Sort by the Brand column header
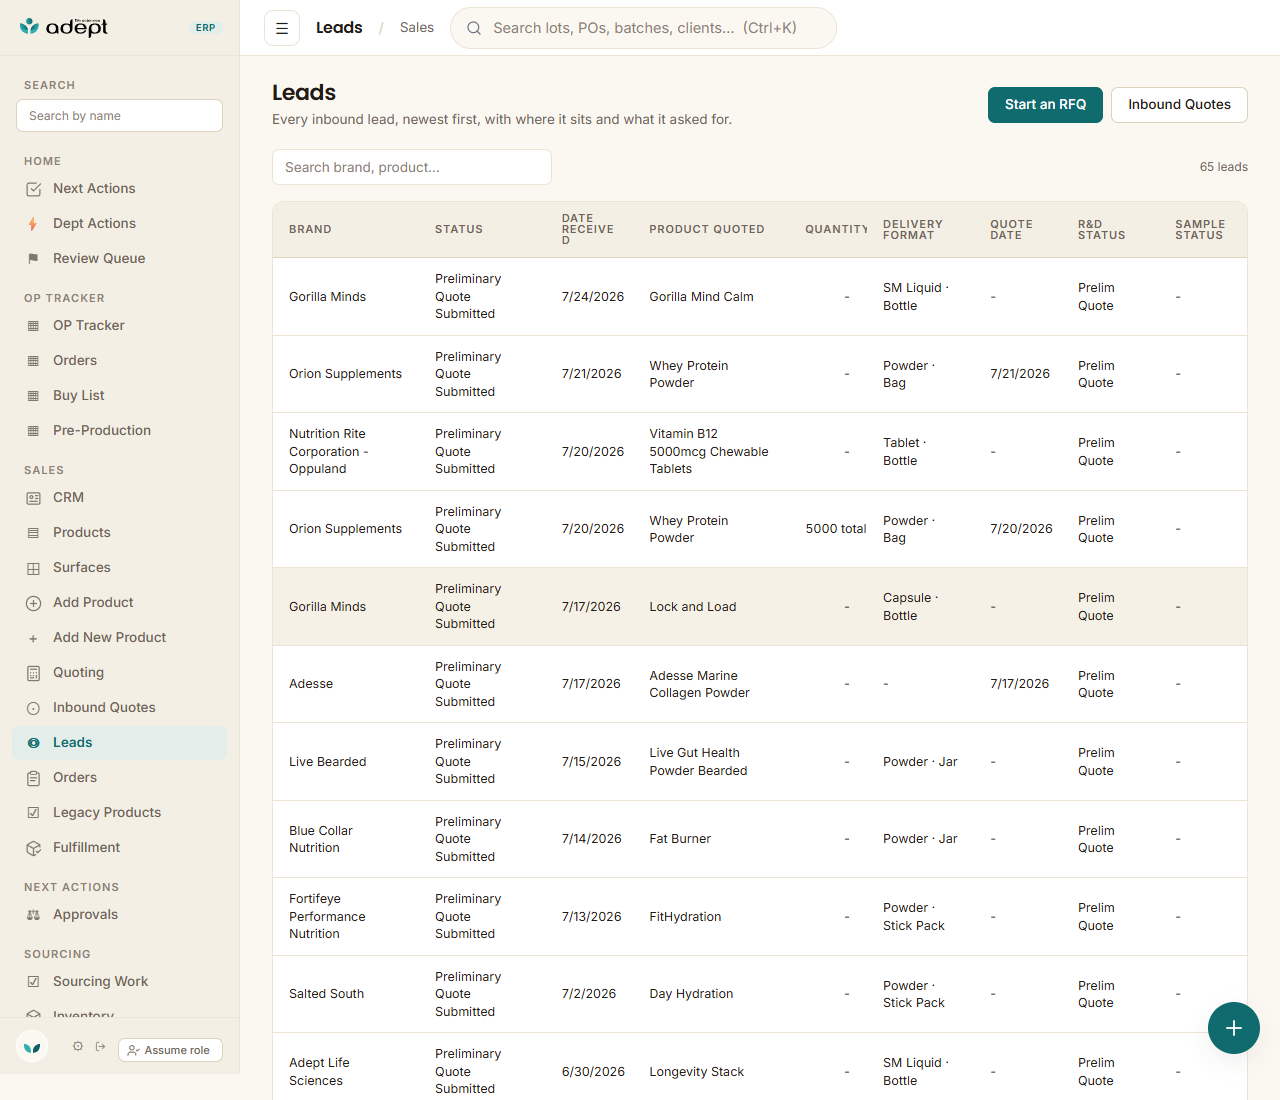Screen dimensions: 1280x1100 click(310, 230)
